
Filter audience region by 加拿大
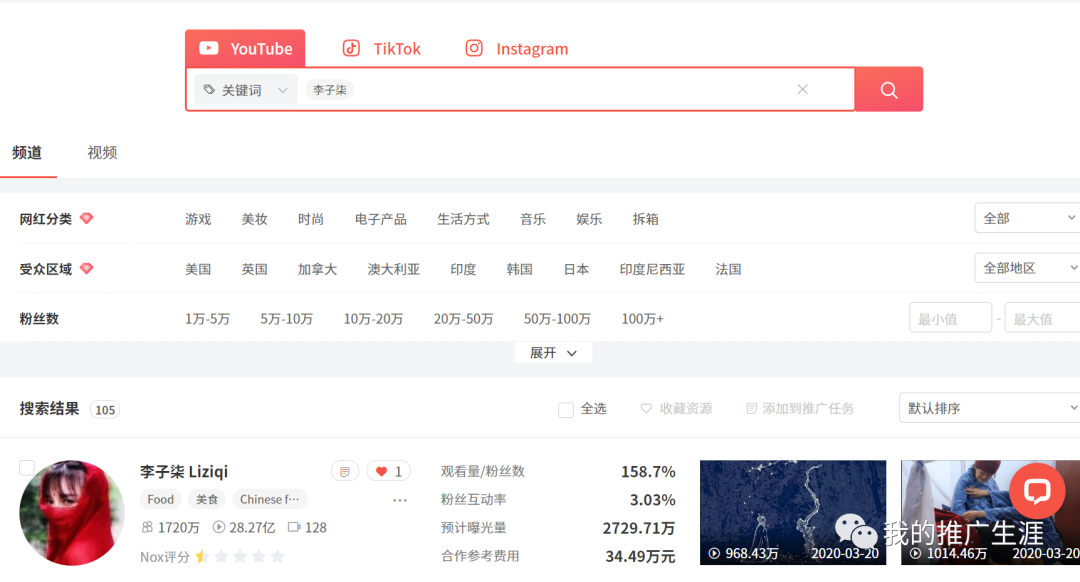pyautogui.click(x=317, y=269)
